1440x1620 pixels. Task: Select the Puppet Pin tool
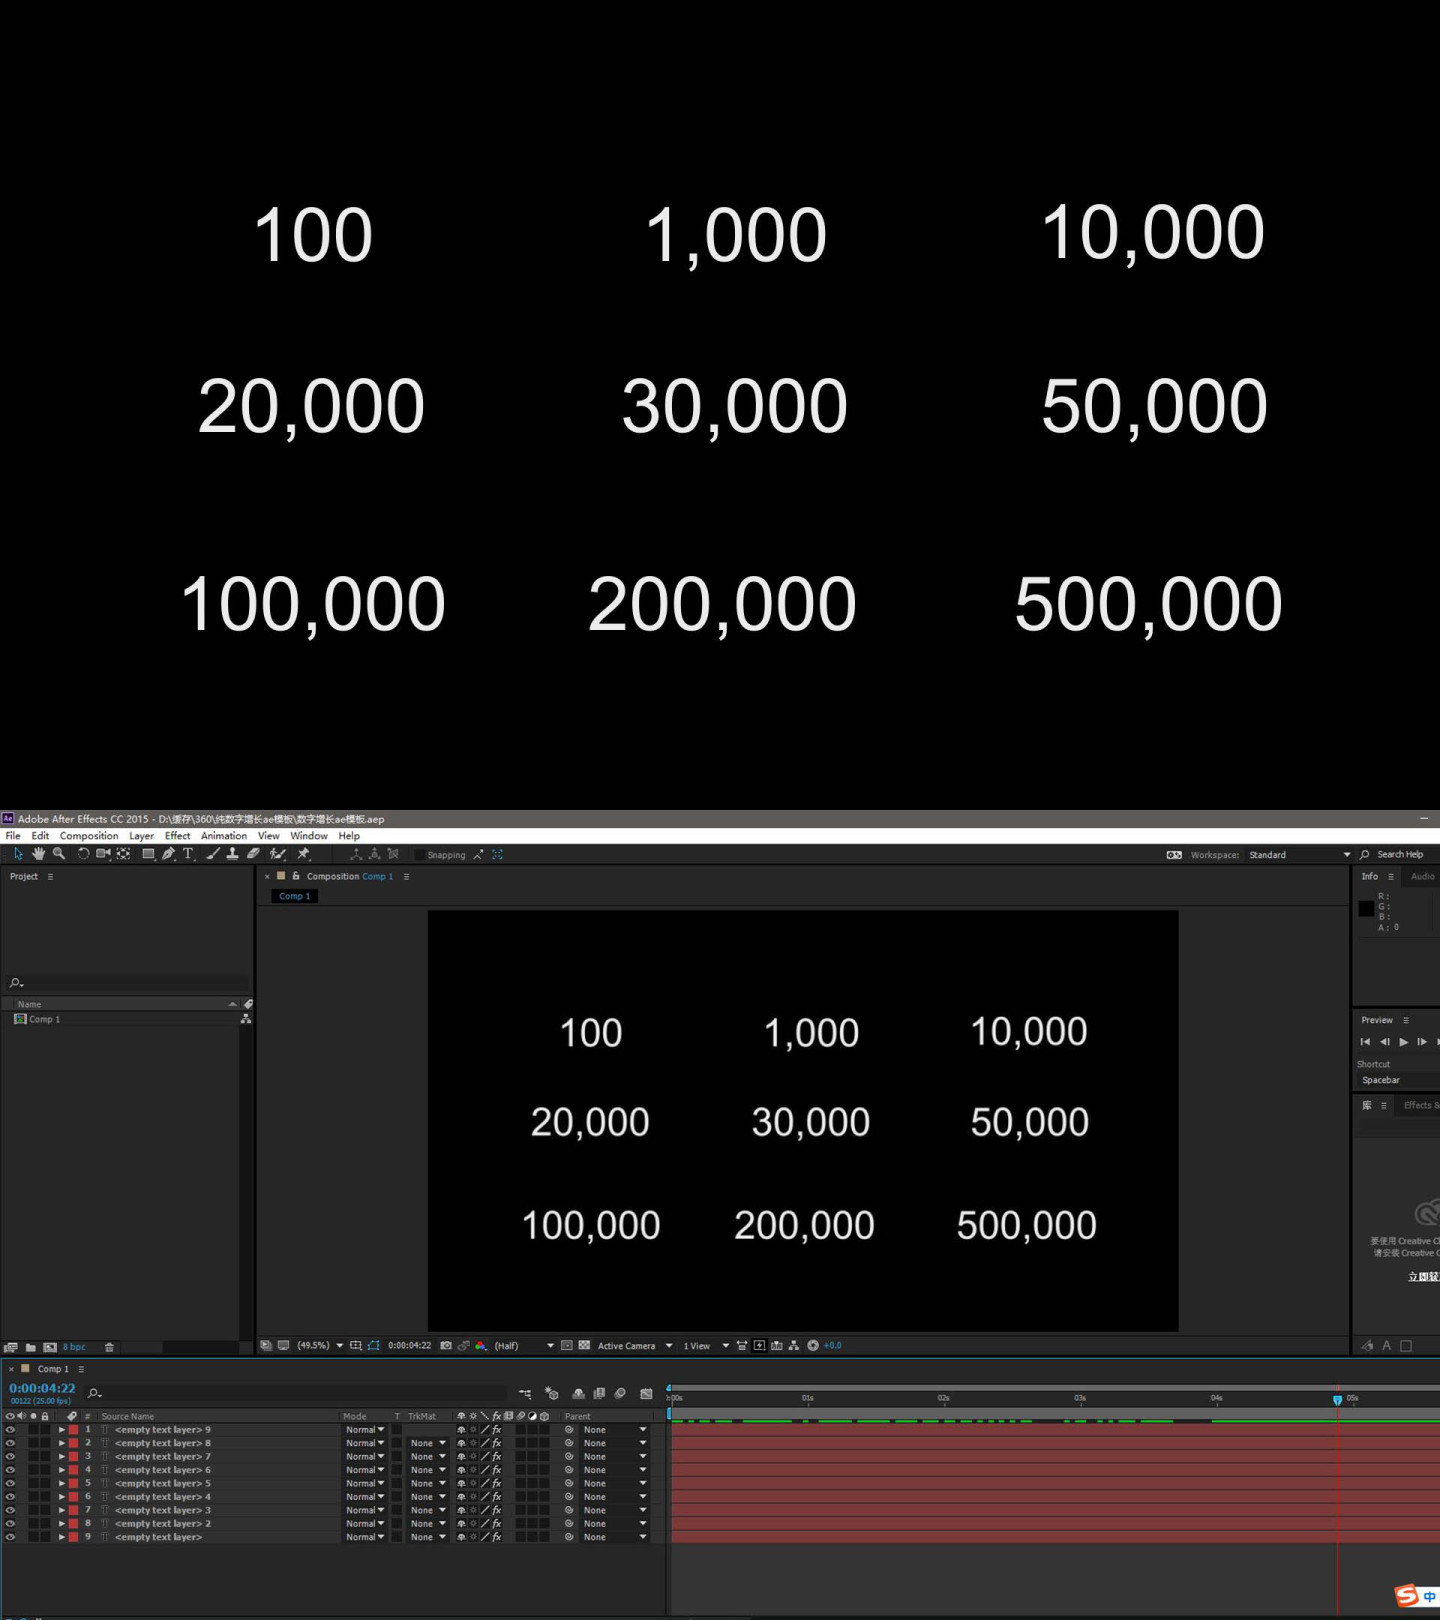coord(304,854)
